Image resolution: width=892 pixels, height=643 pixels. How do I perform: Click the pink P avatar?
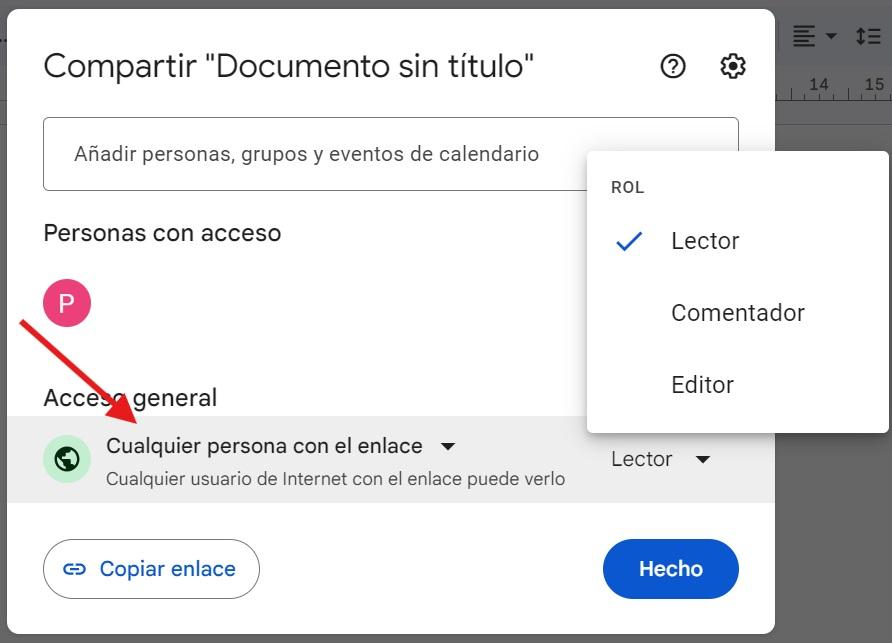point(67,302)
